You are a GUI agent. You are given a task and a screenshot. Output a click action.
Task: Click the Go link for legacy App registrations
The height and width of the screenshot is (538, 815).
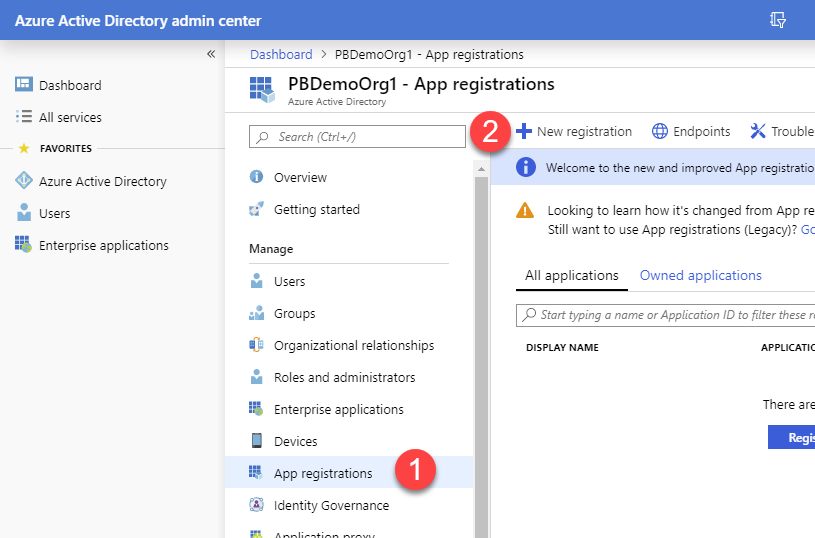(x=808, y=230)
